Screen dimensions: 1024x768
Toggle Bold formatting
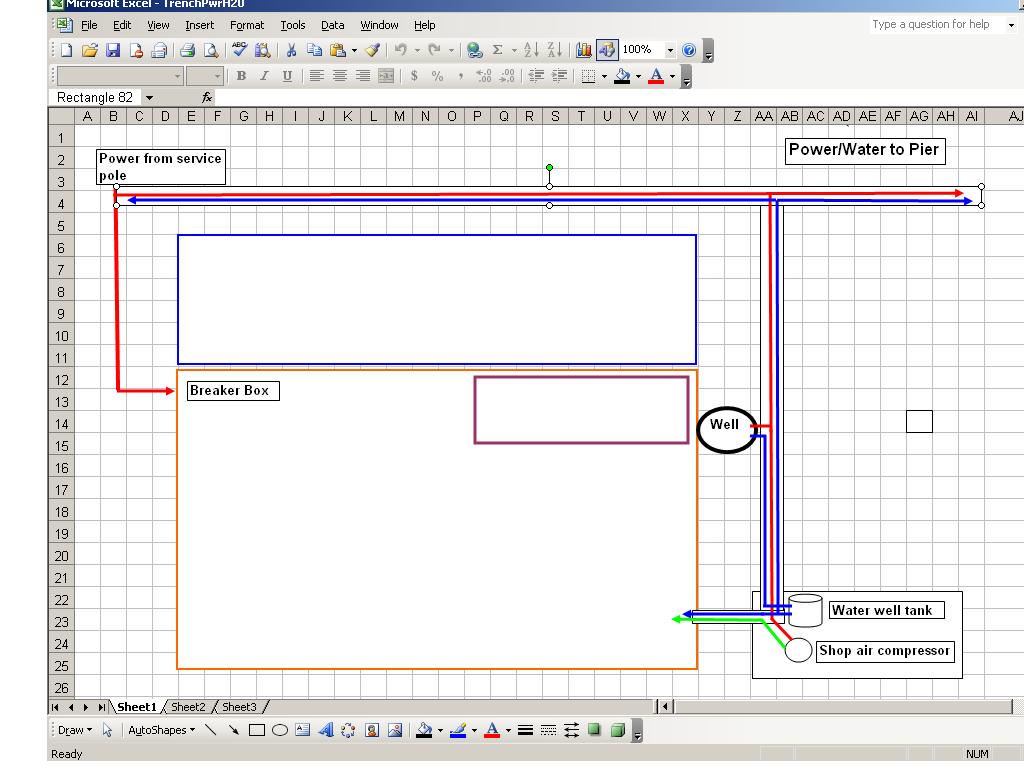[x=241, y=76]
